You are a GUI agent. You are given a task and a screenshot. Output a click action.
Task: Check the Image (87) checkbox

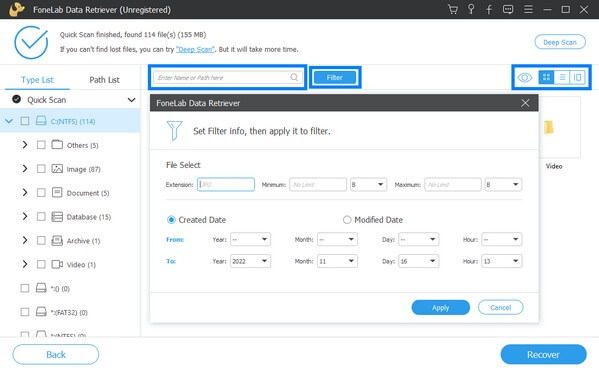click(41, 169)
